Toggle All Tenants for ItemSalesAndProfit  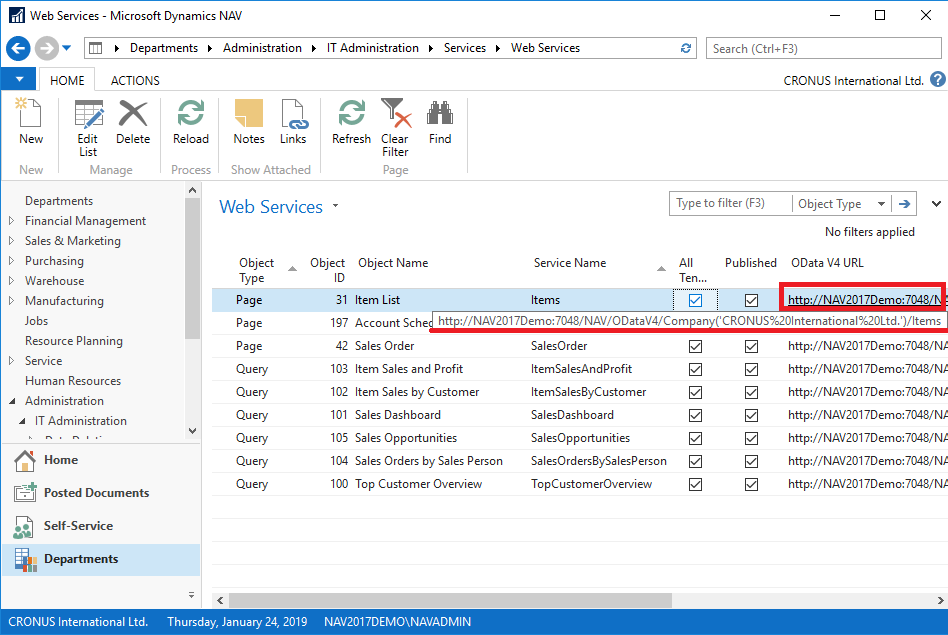click(695, 370)
